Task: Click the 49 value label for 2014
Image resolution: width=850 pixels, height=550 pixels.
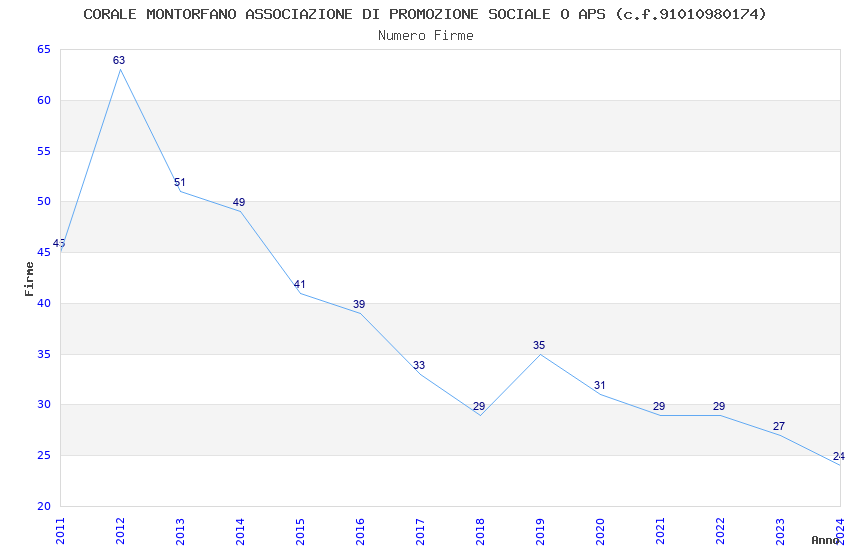Action: pyautogui.click(x=239, y=202)
